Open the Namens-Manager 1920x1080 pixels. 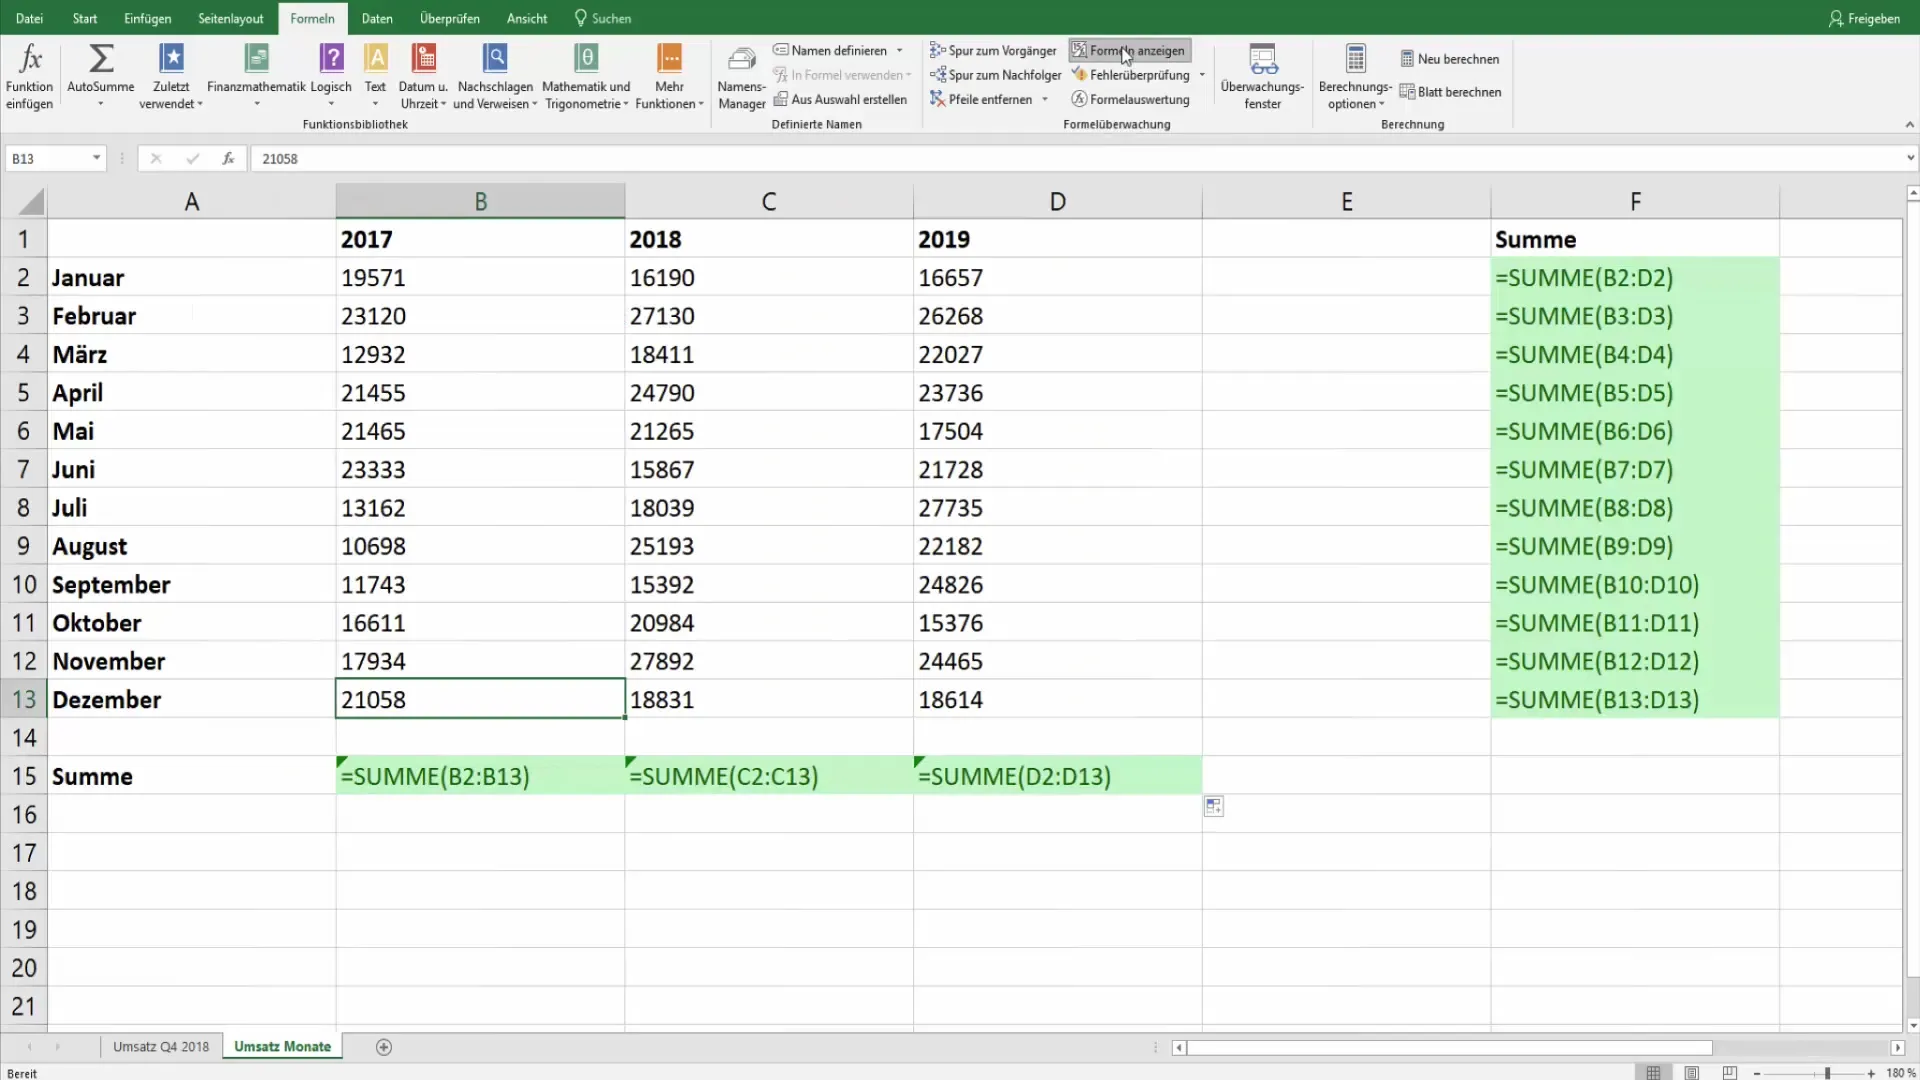(x=742, y=78)
